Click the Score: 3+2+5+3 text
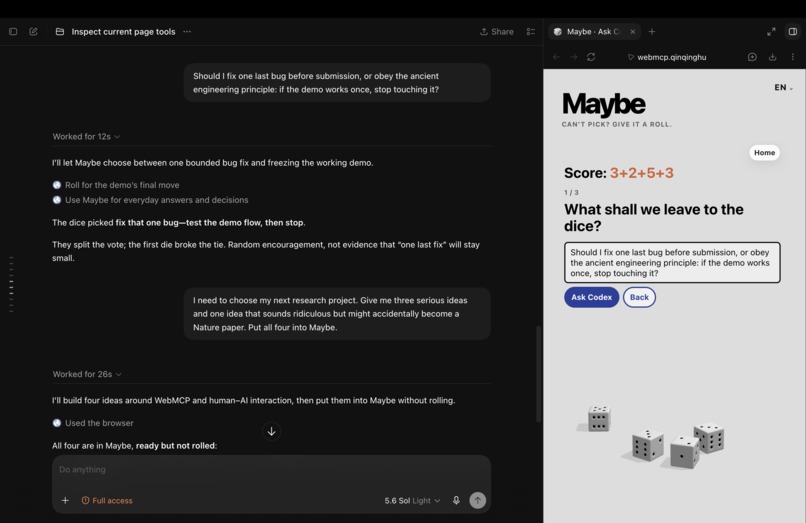 point(619,173)
